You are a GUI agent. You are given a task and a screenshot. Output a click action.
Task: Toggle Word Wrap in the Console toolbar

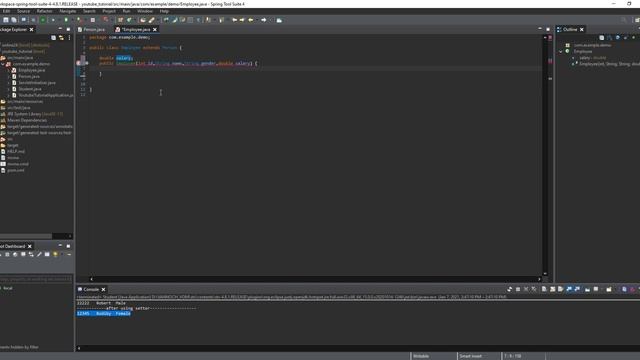560,289
